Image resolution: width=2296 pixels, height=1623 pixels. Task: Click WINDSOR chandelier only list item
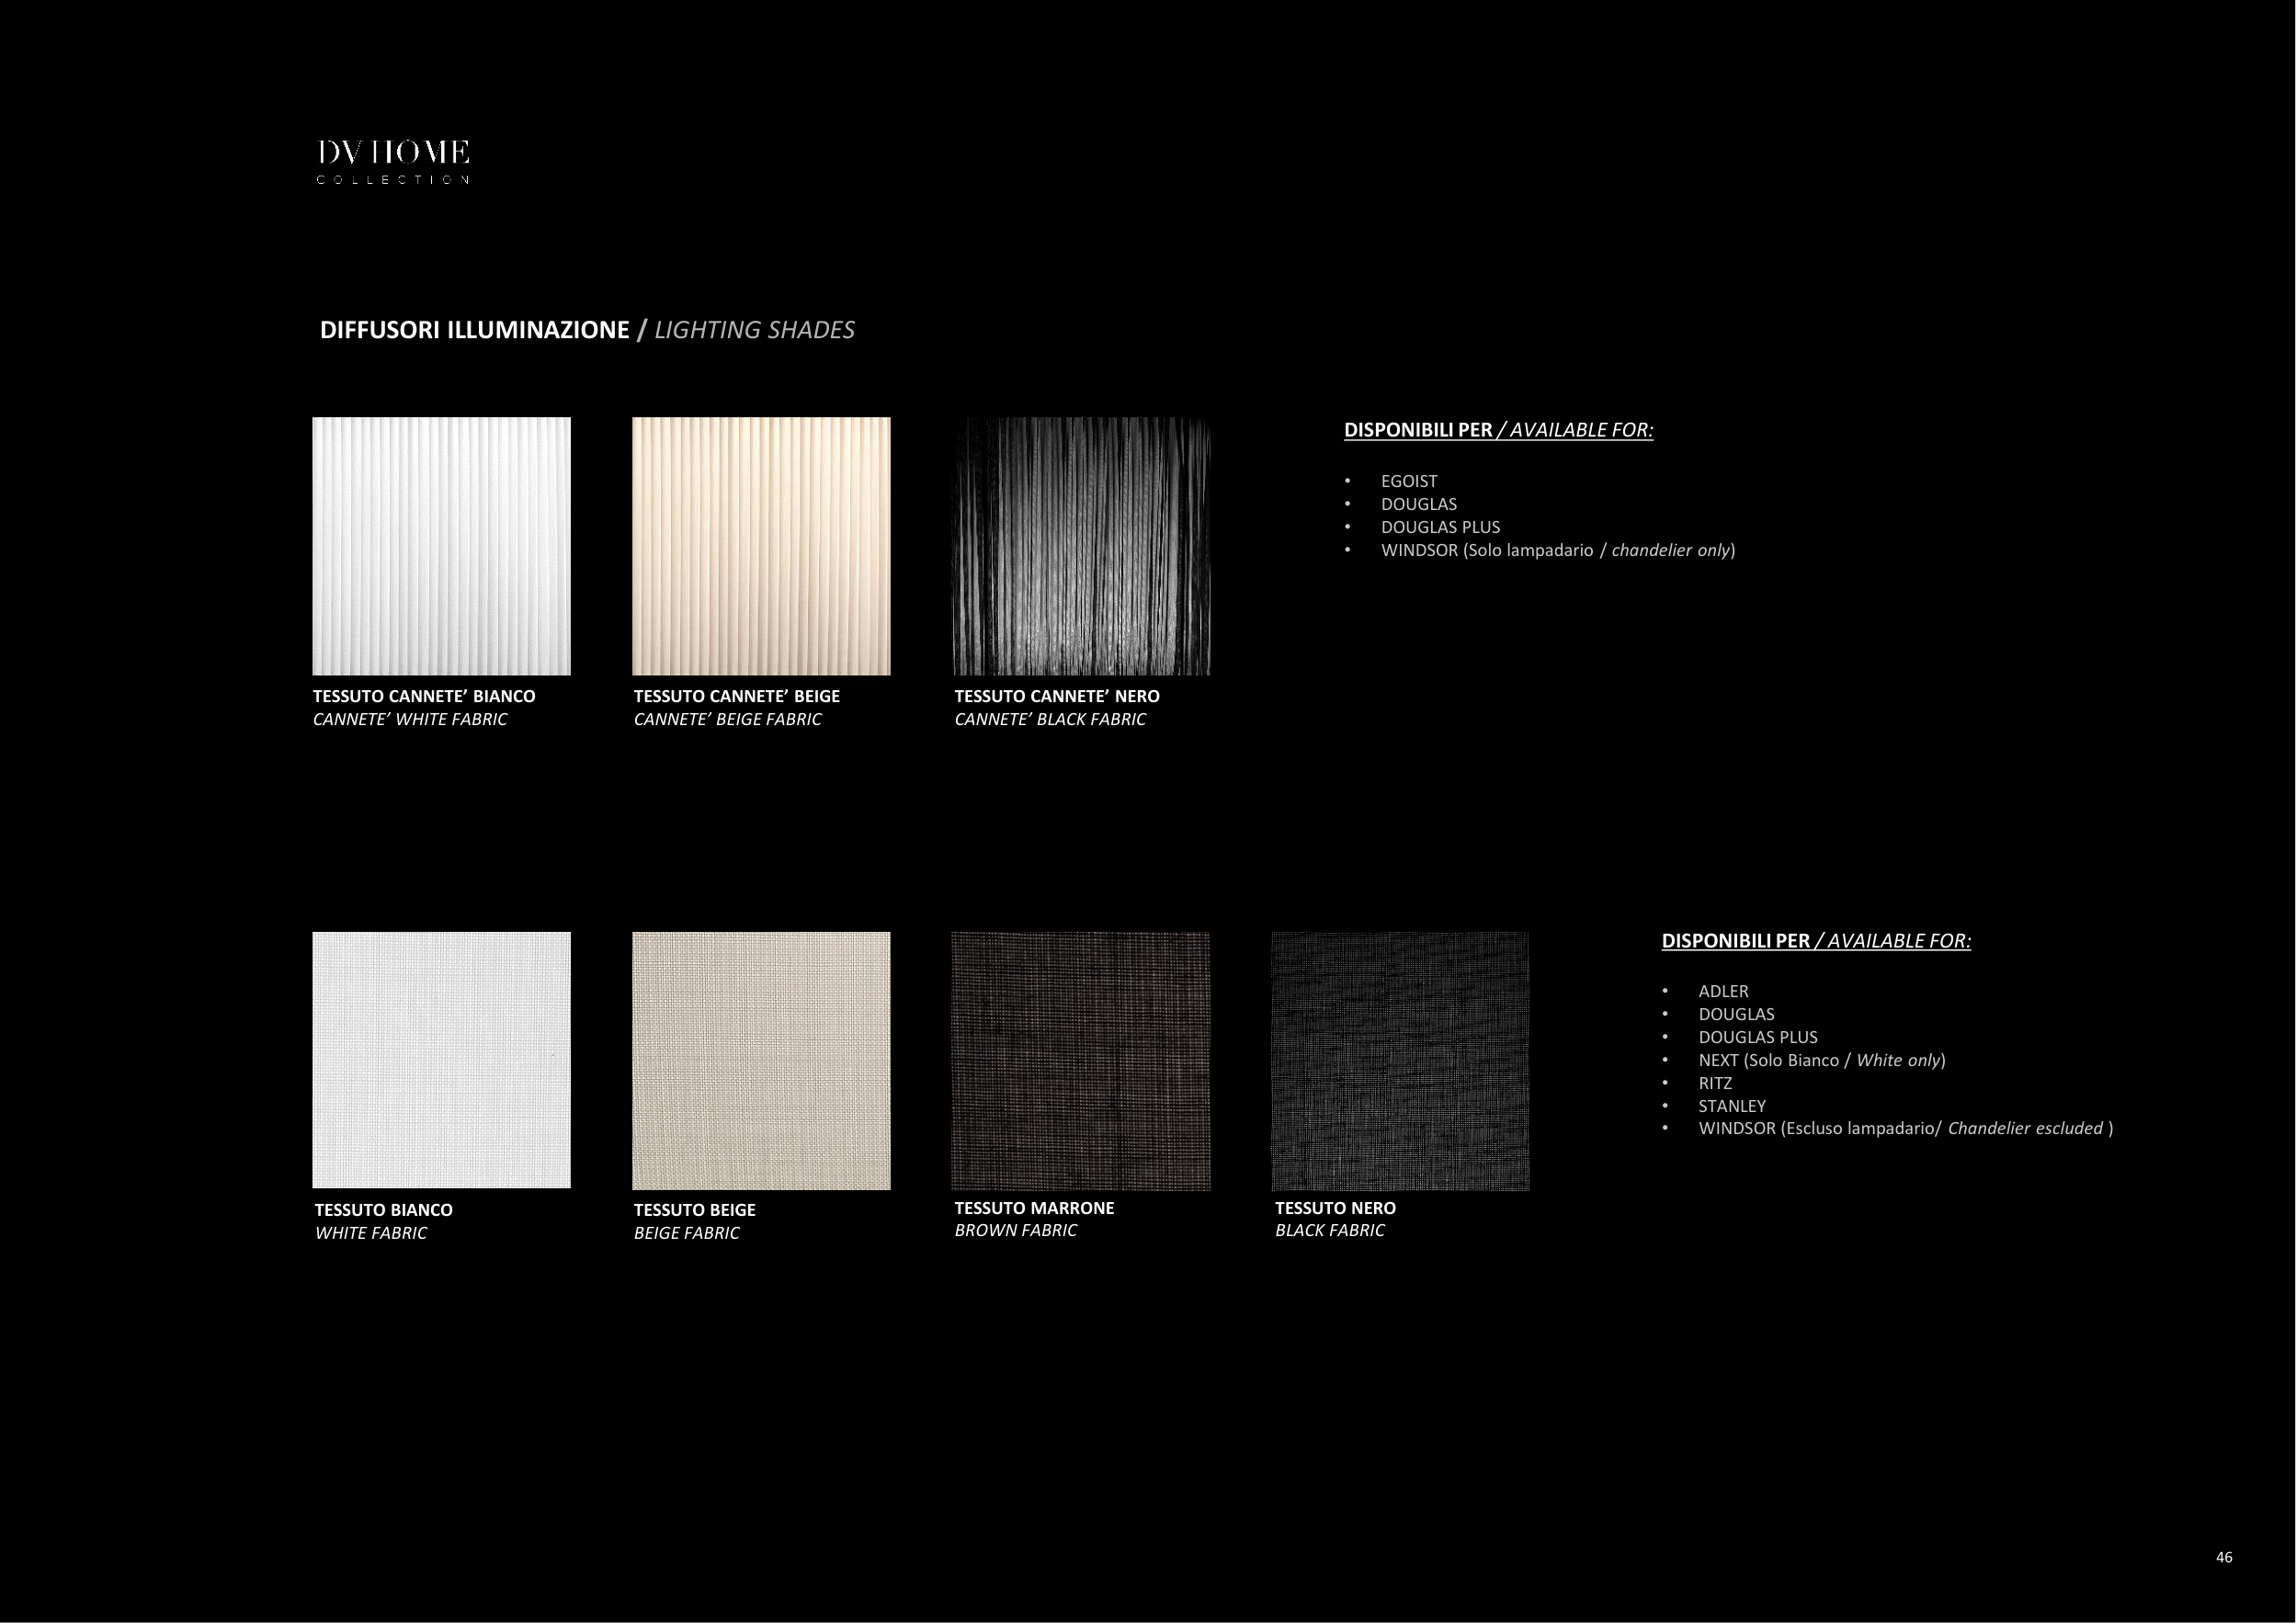point(1557,550)
